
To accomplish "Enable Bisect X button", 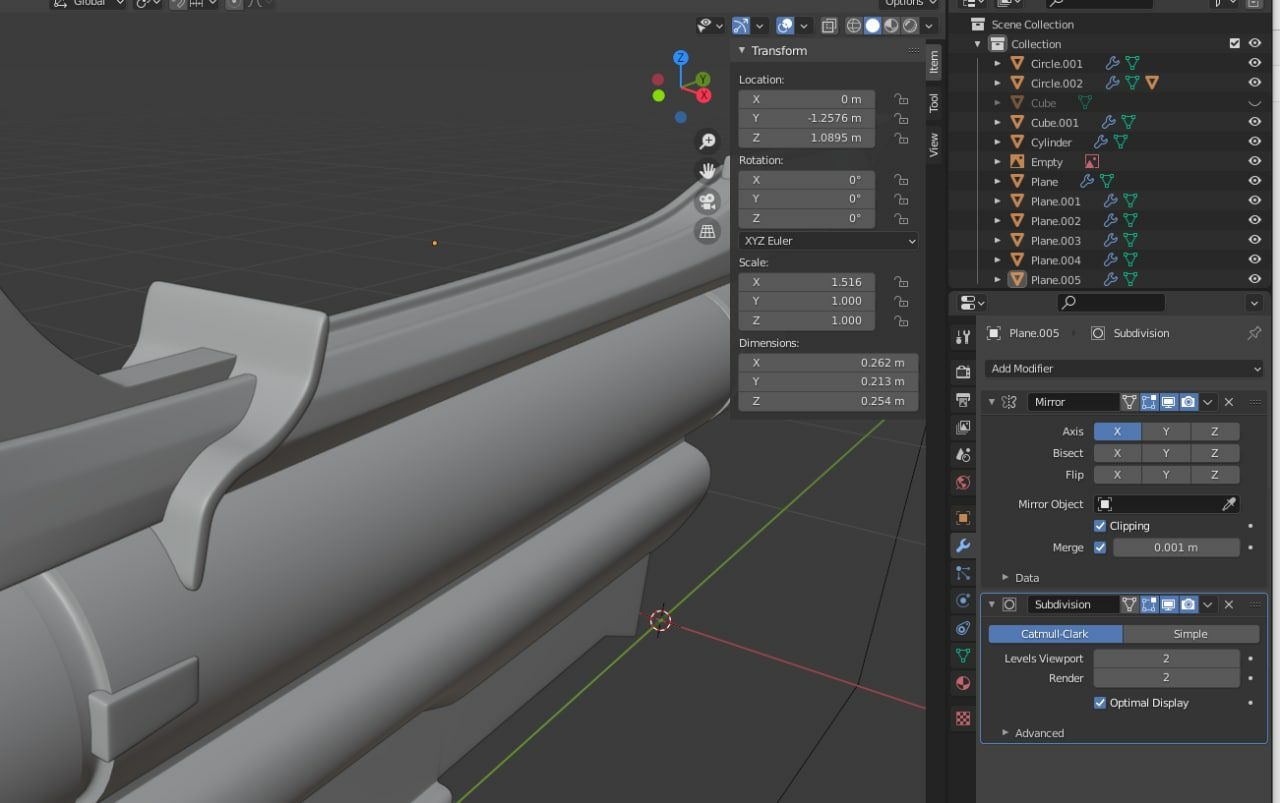I will point(1117,453).
